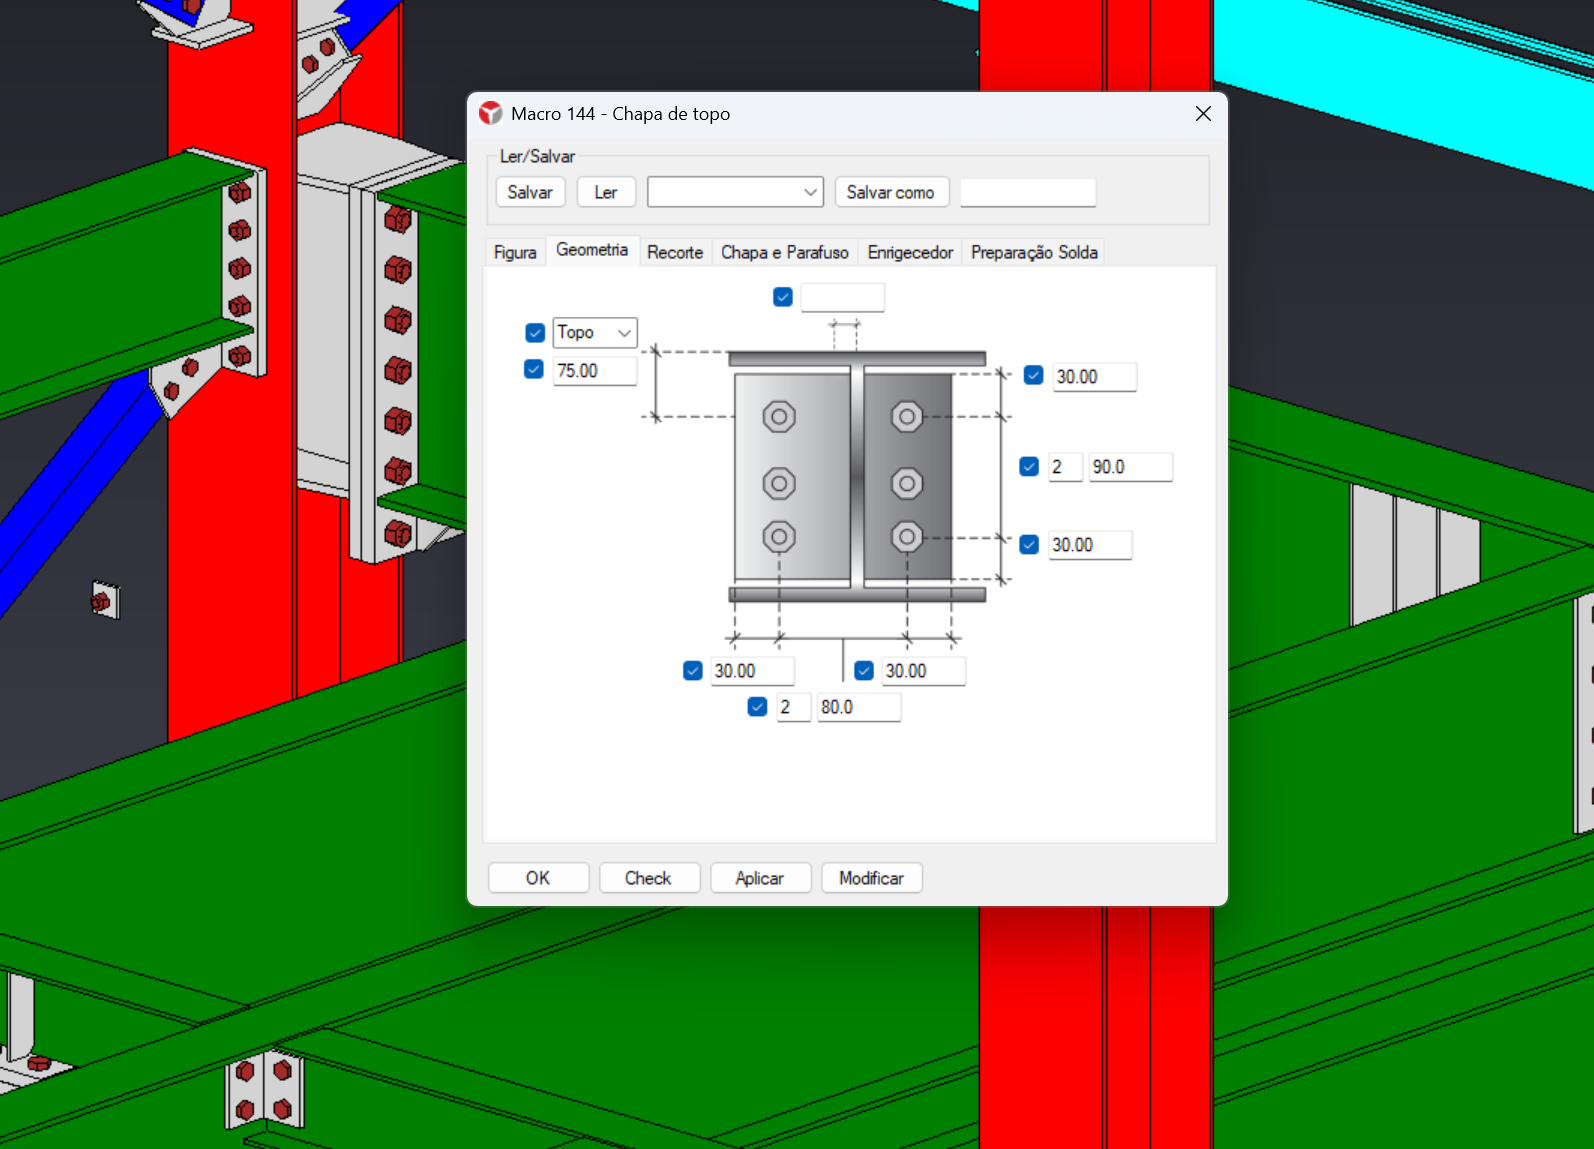Edit the 75.00 distance field
The image size is (1594, 1149).
[595, 371]
